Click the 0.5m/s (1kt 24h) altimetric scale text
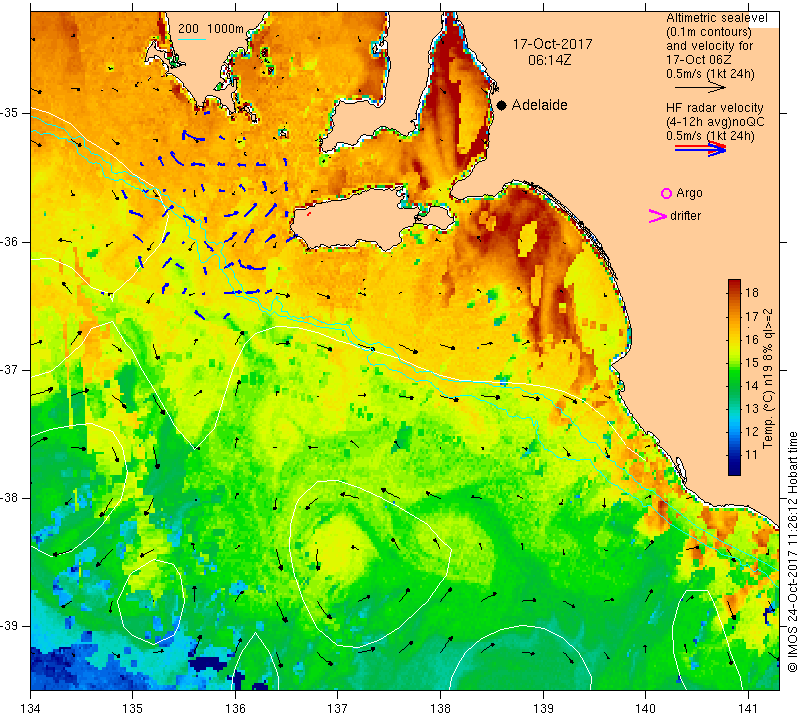 [x=710, y=74]
